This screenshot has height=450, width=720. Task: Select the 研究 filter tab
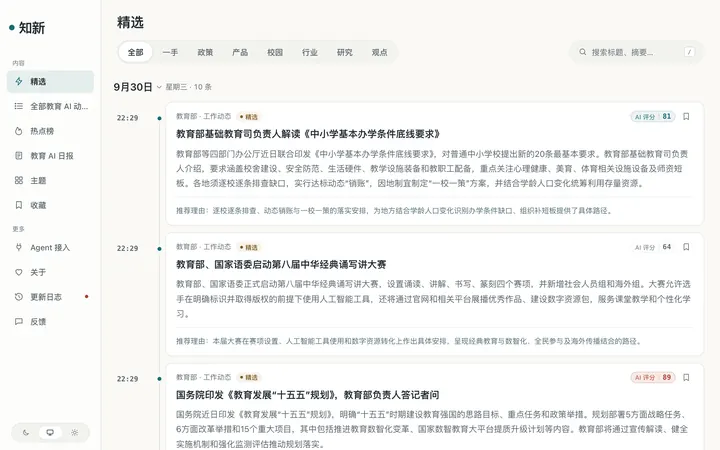point(345,52)
